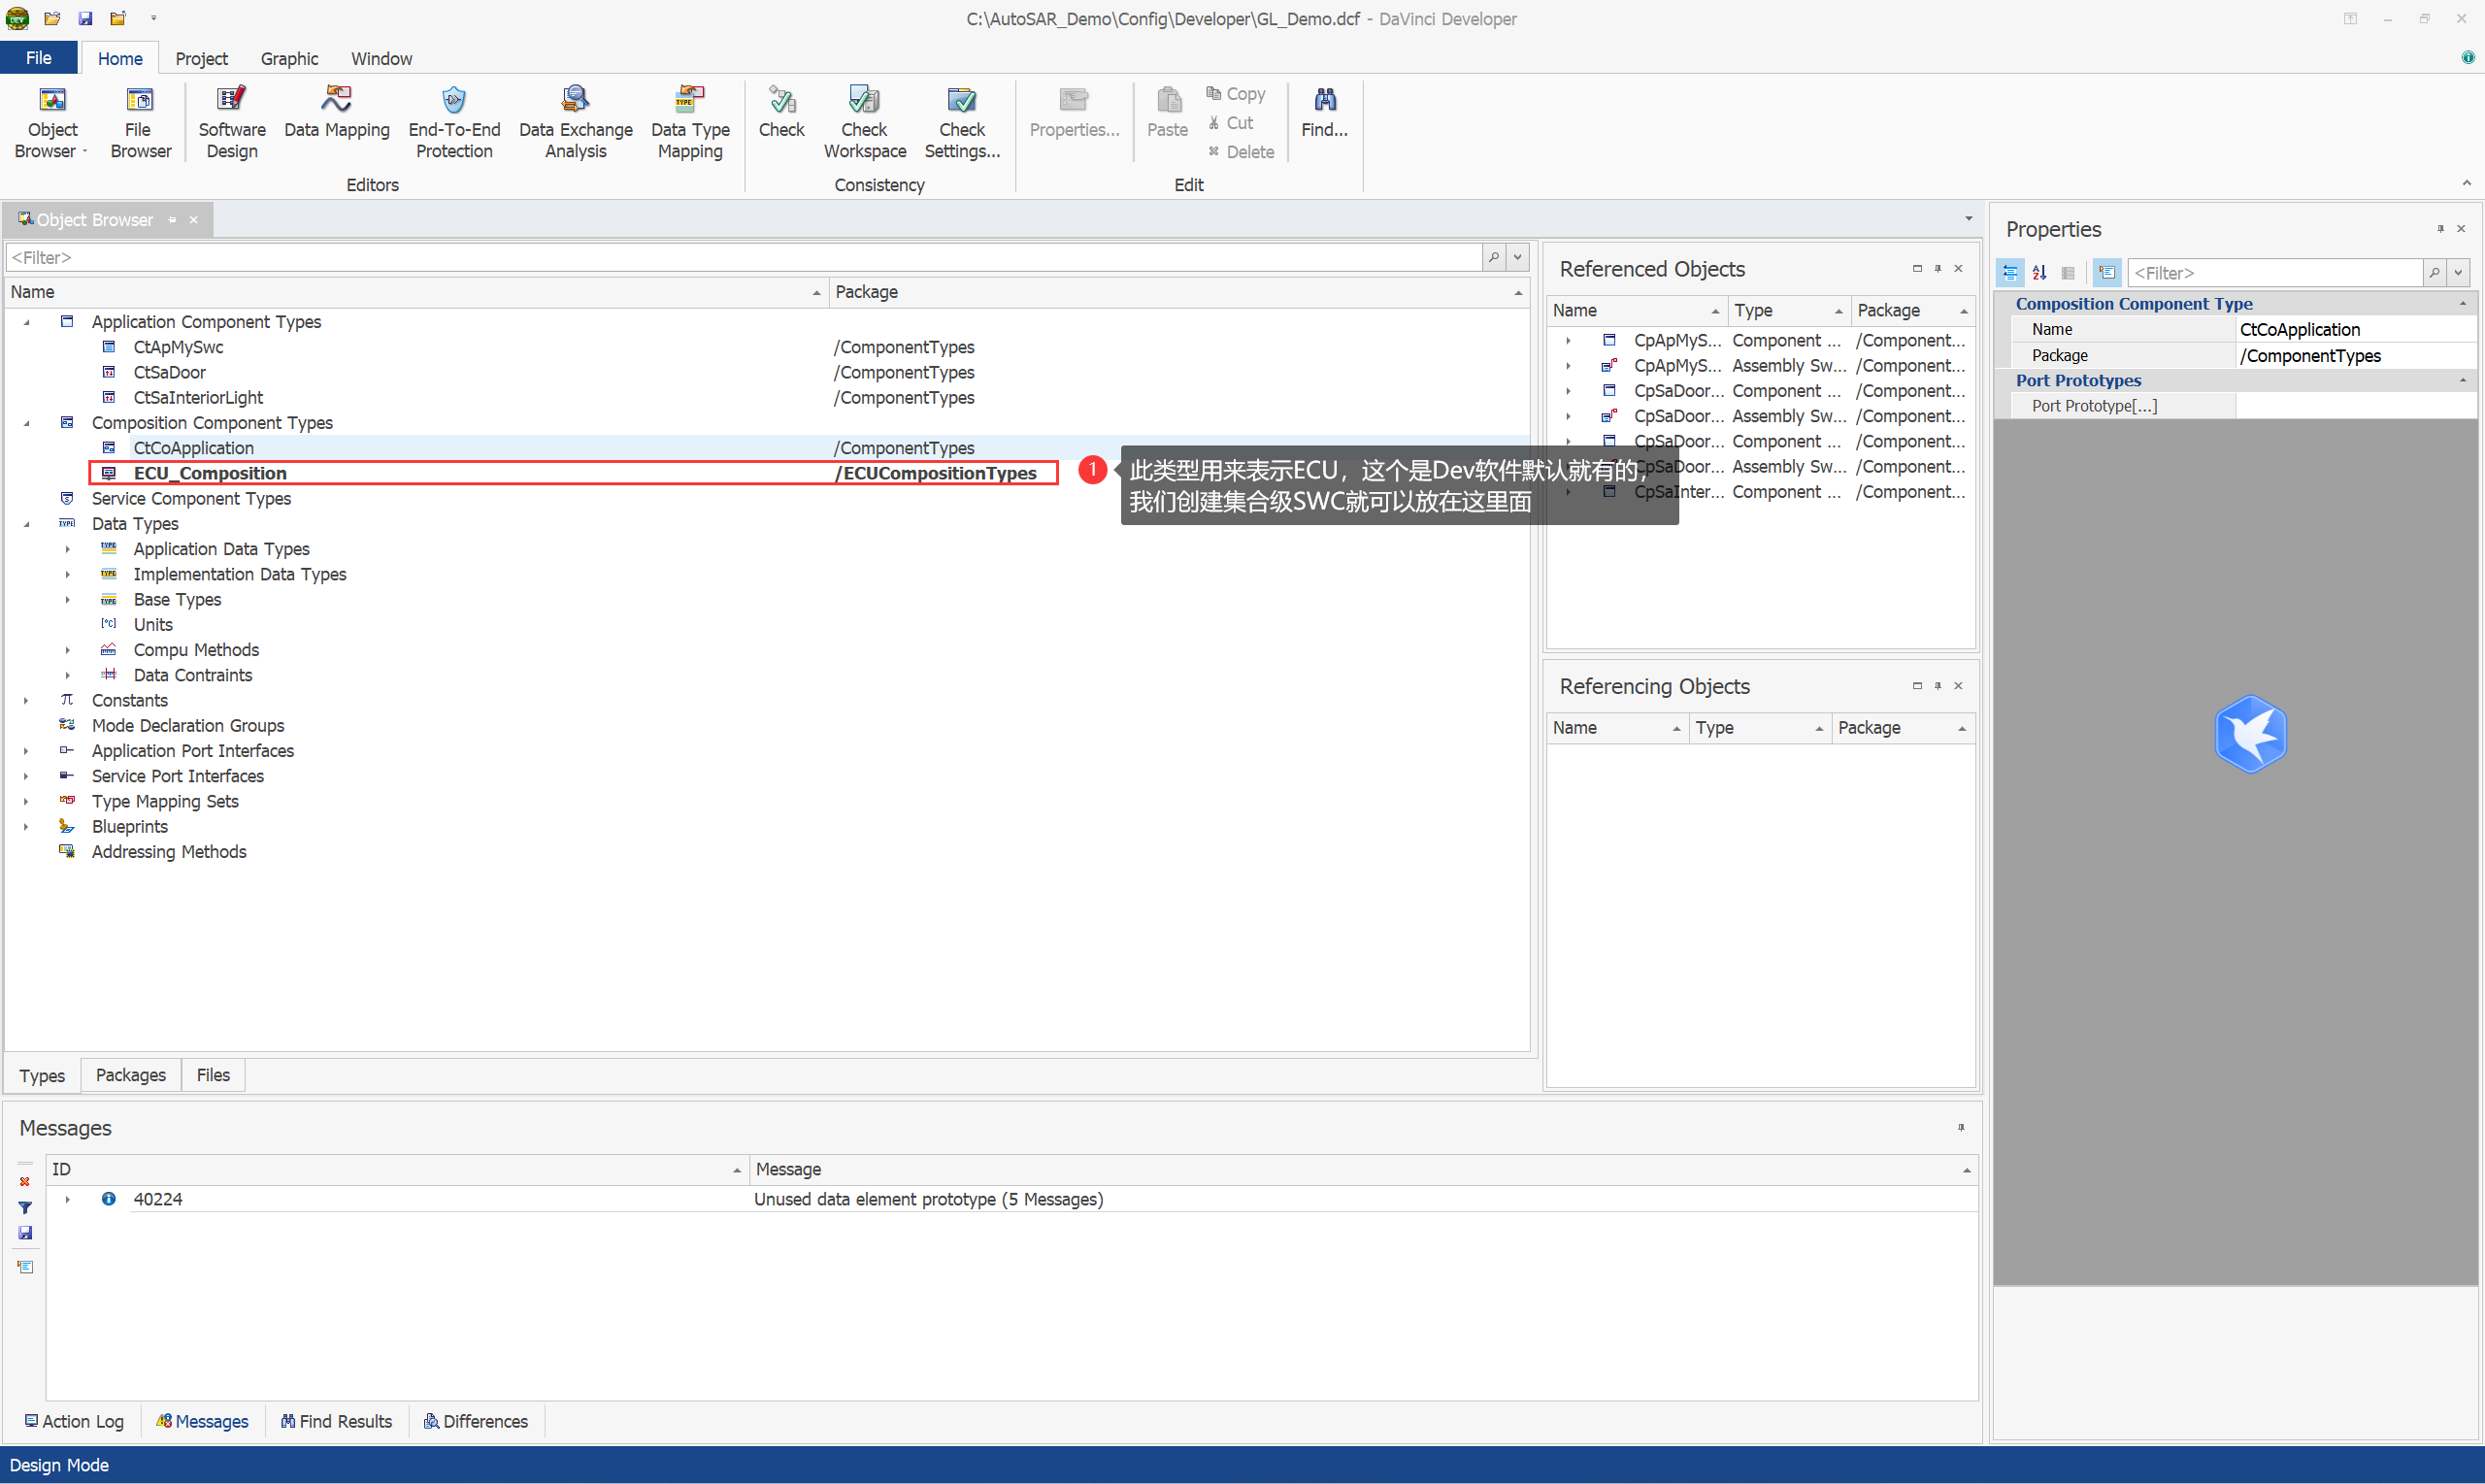Open the Find Results tab
Image resolution: width=2485 pixels, height=1484 pixels.
336,1421
